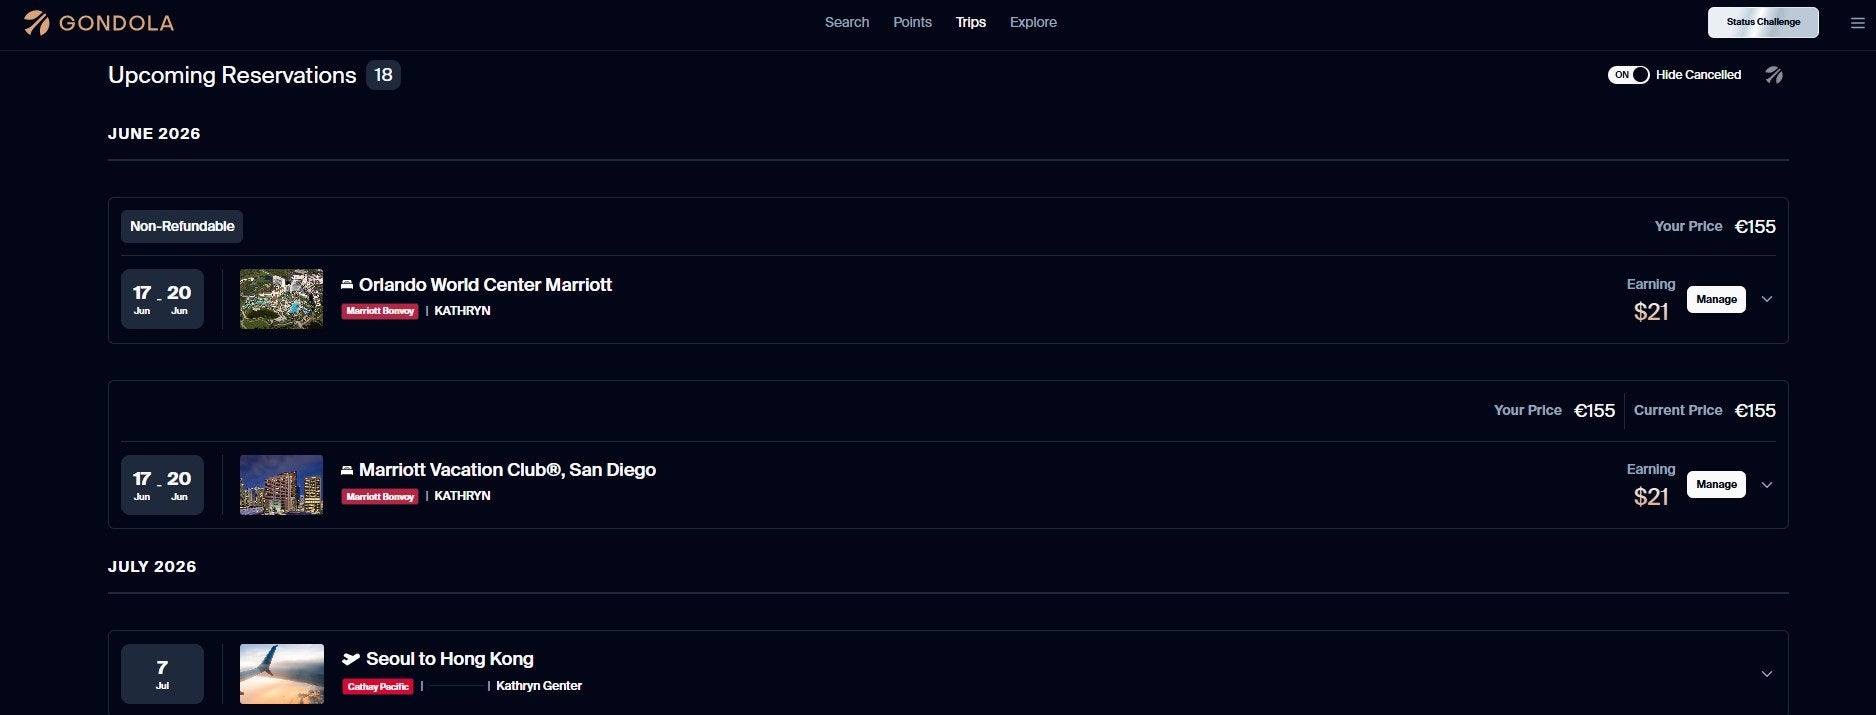Click the airplane icon next to Seoul to Hong Kong

[x=351, y=659]
